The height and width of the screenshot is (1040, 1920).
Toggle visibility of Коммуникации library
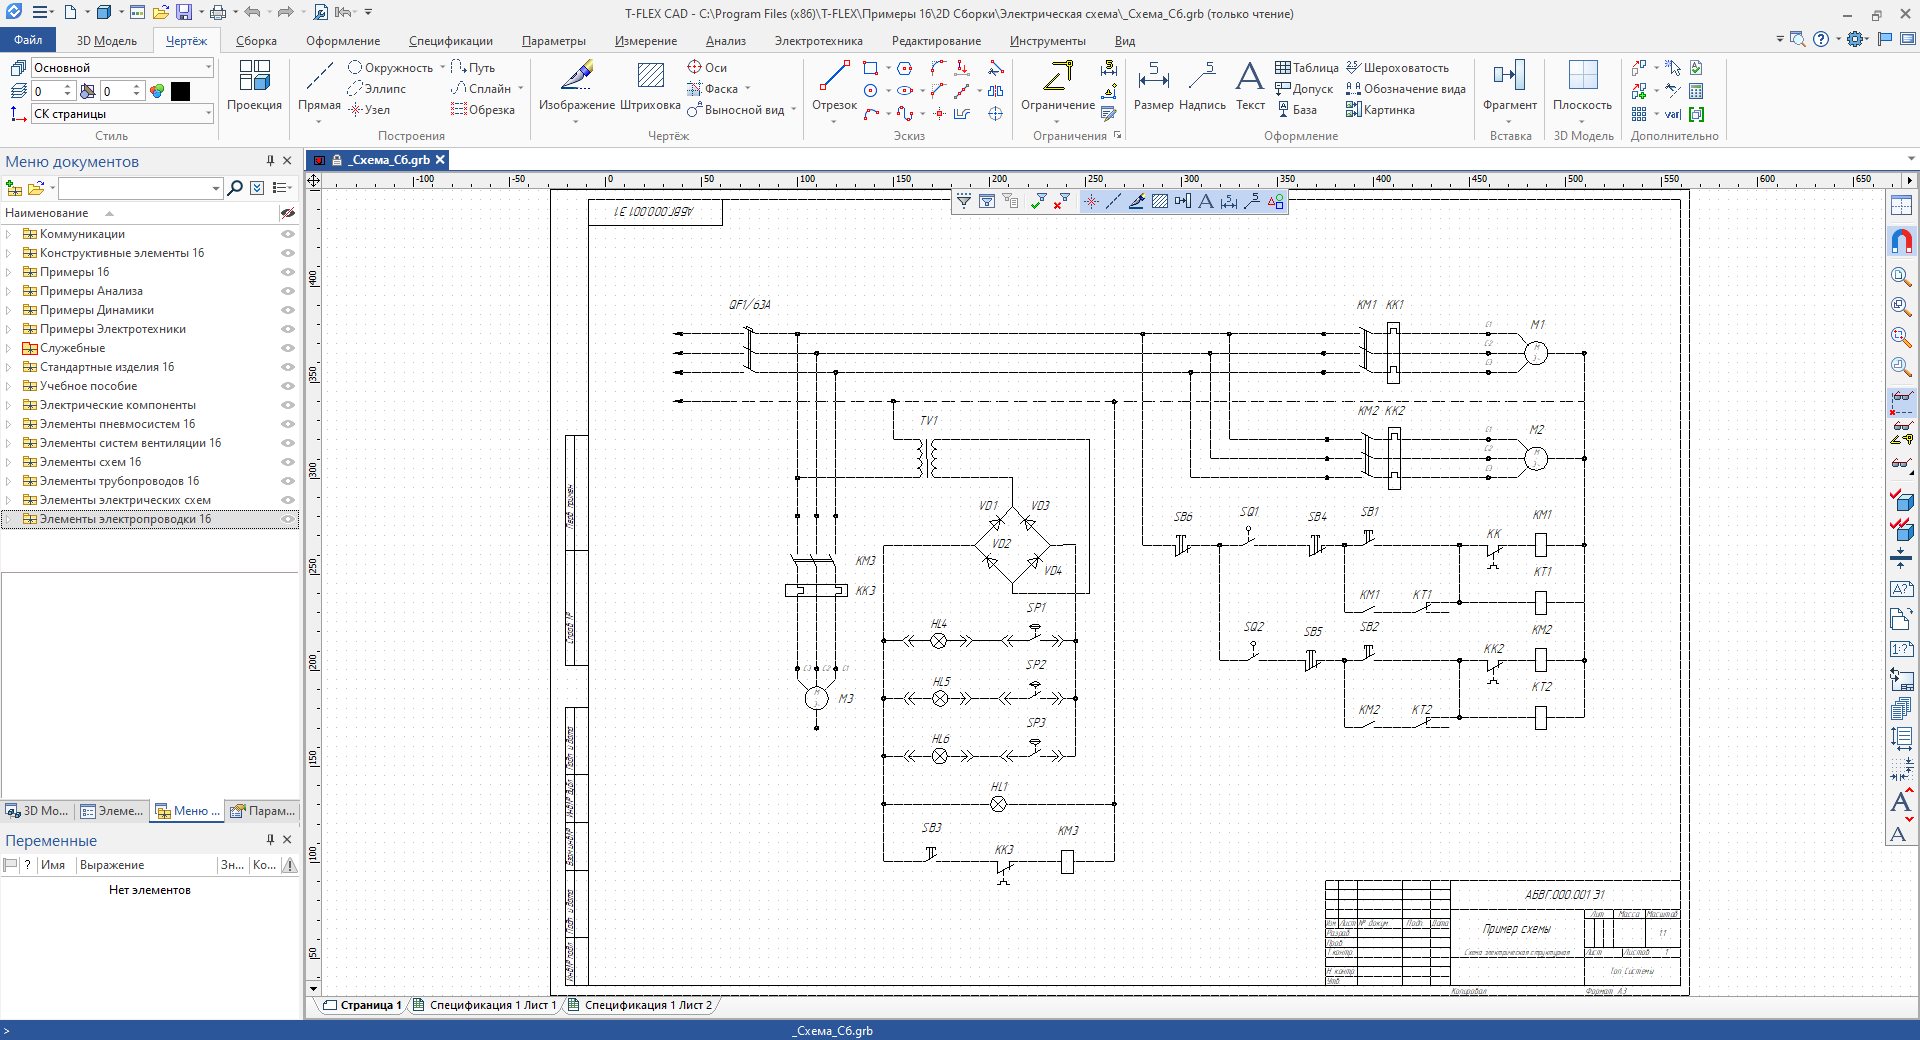click(x=288, y=234)
